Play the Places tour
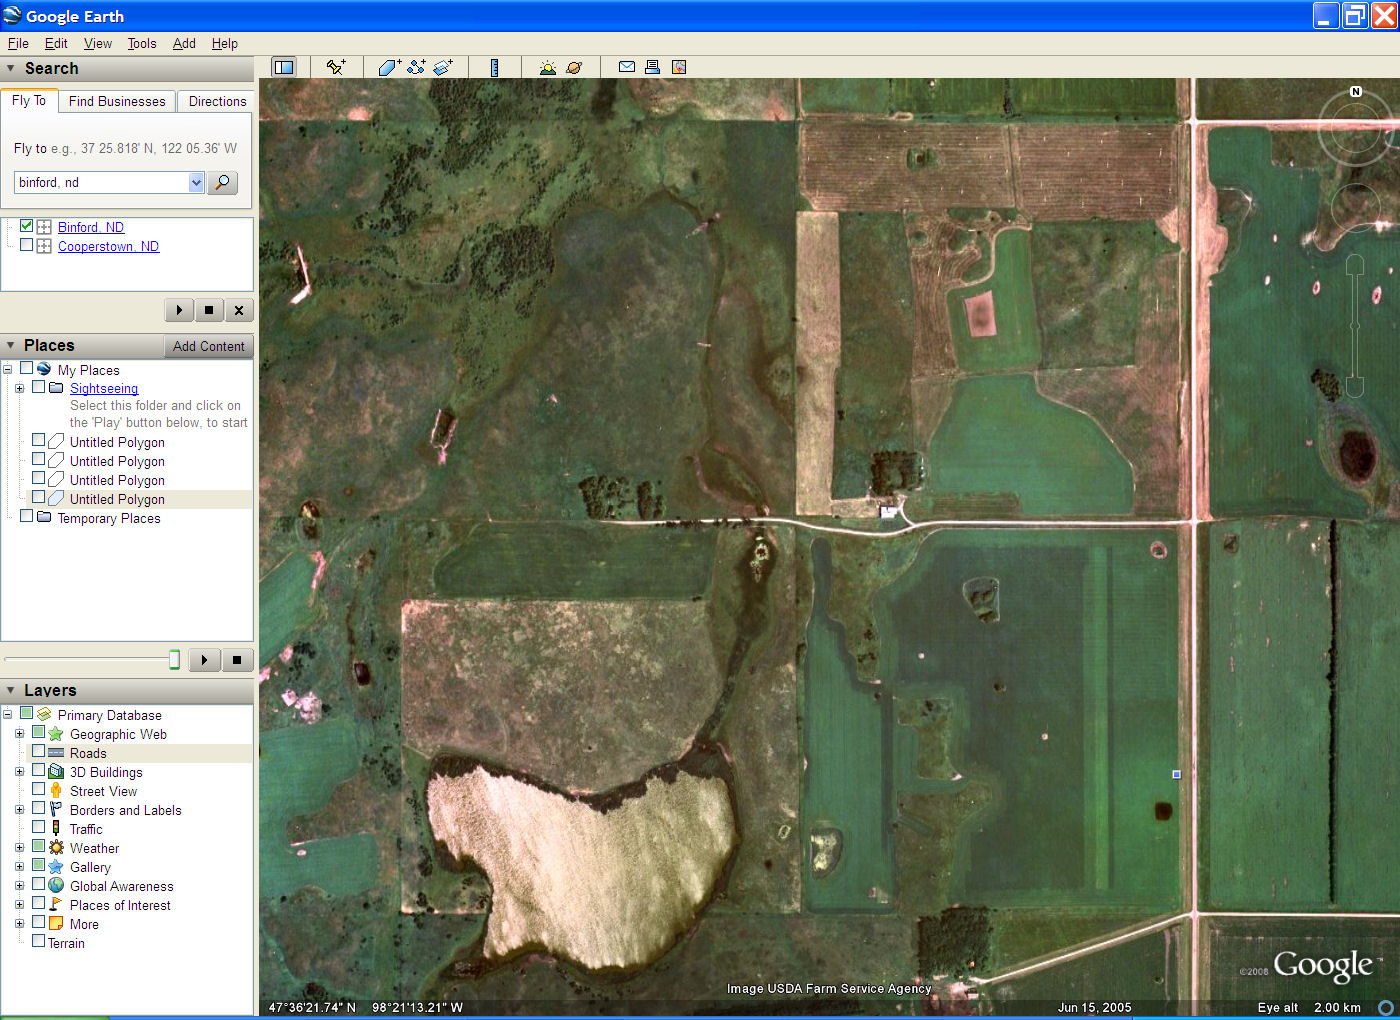1400x1020 pixels. pyautogui.click(x=204, y=660)
